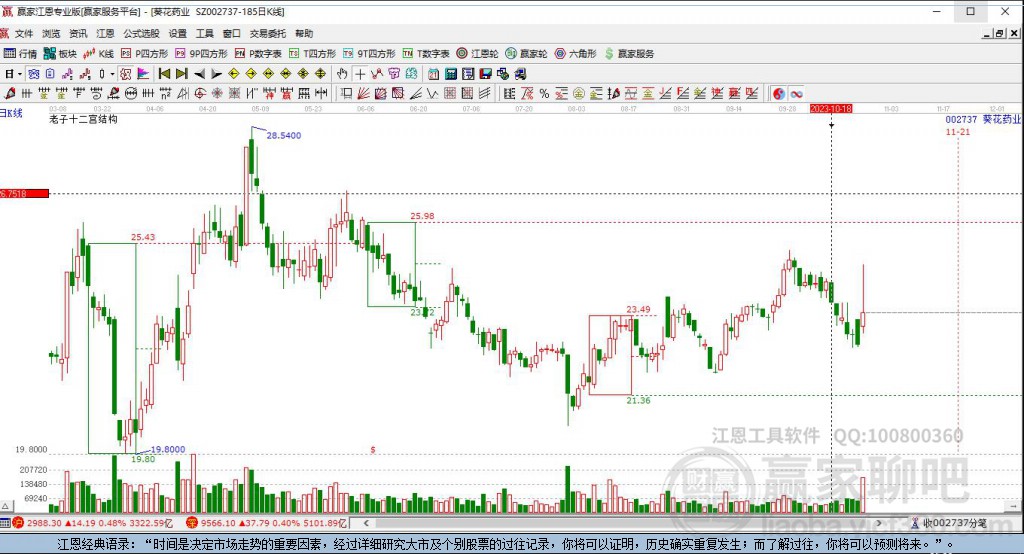
Task: Open the 江恩 menu
Action: (x=105, y=33)
